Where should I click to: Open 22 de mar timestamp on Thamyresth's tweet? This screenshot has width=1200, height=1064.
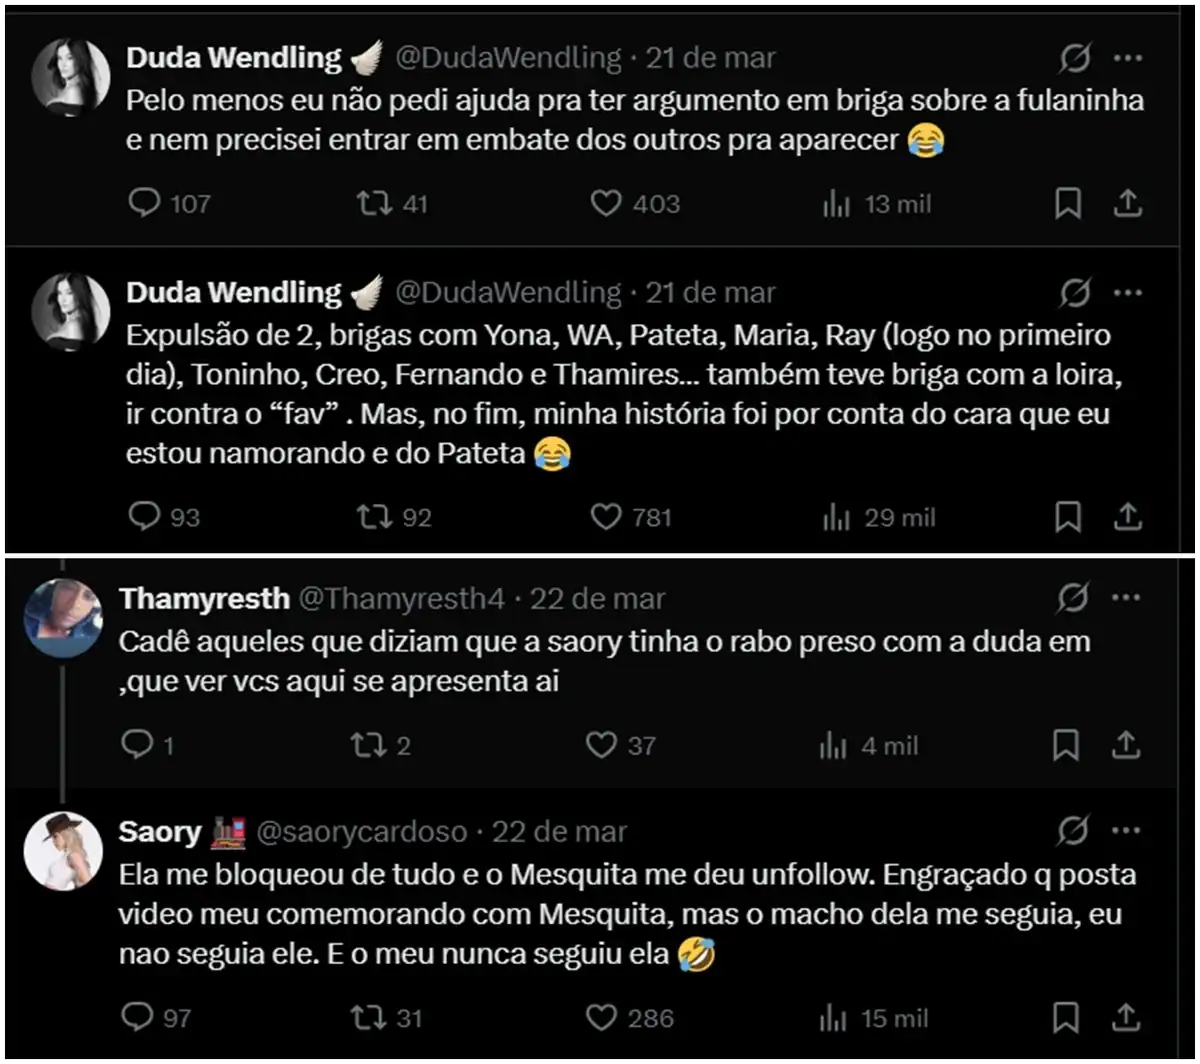tap(597, 599)
